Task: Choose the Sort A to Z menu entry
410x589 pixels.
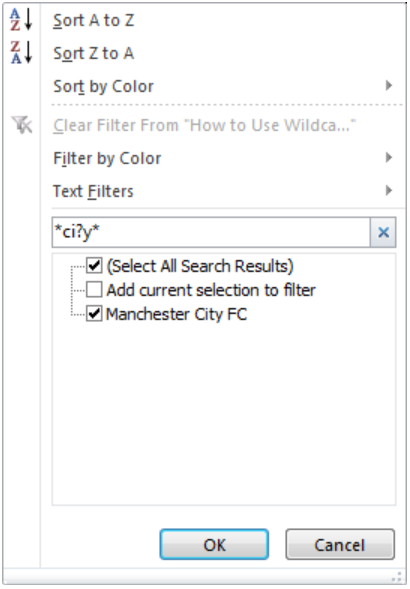Action: (x=93, y=20)
